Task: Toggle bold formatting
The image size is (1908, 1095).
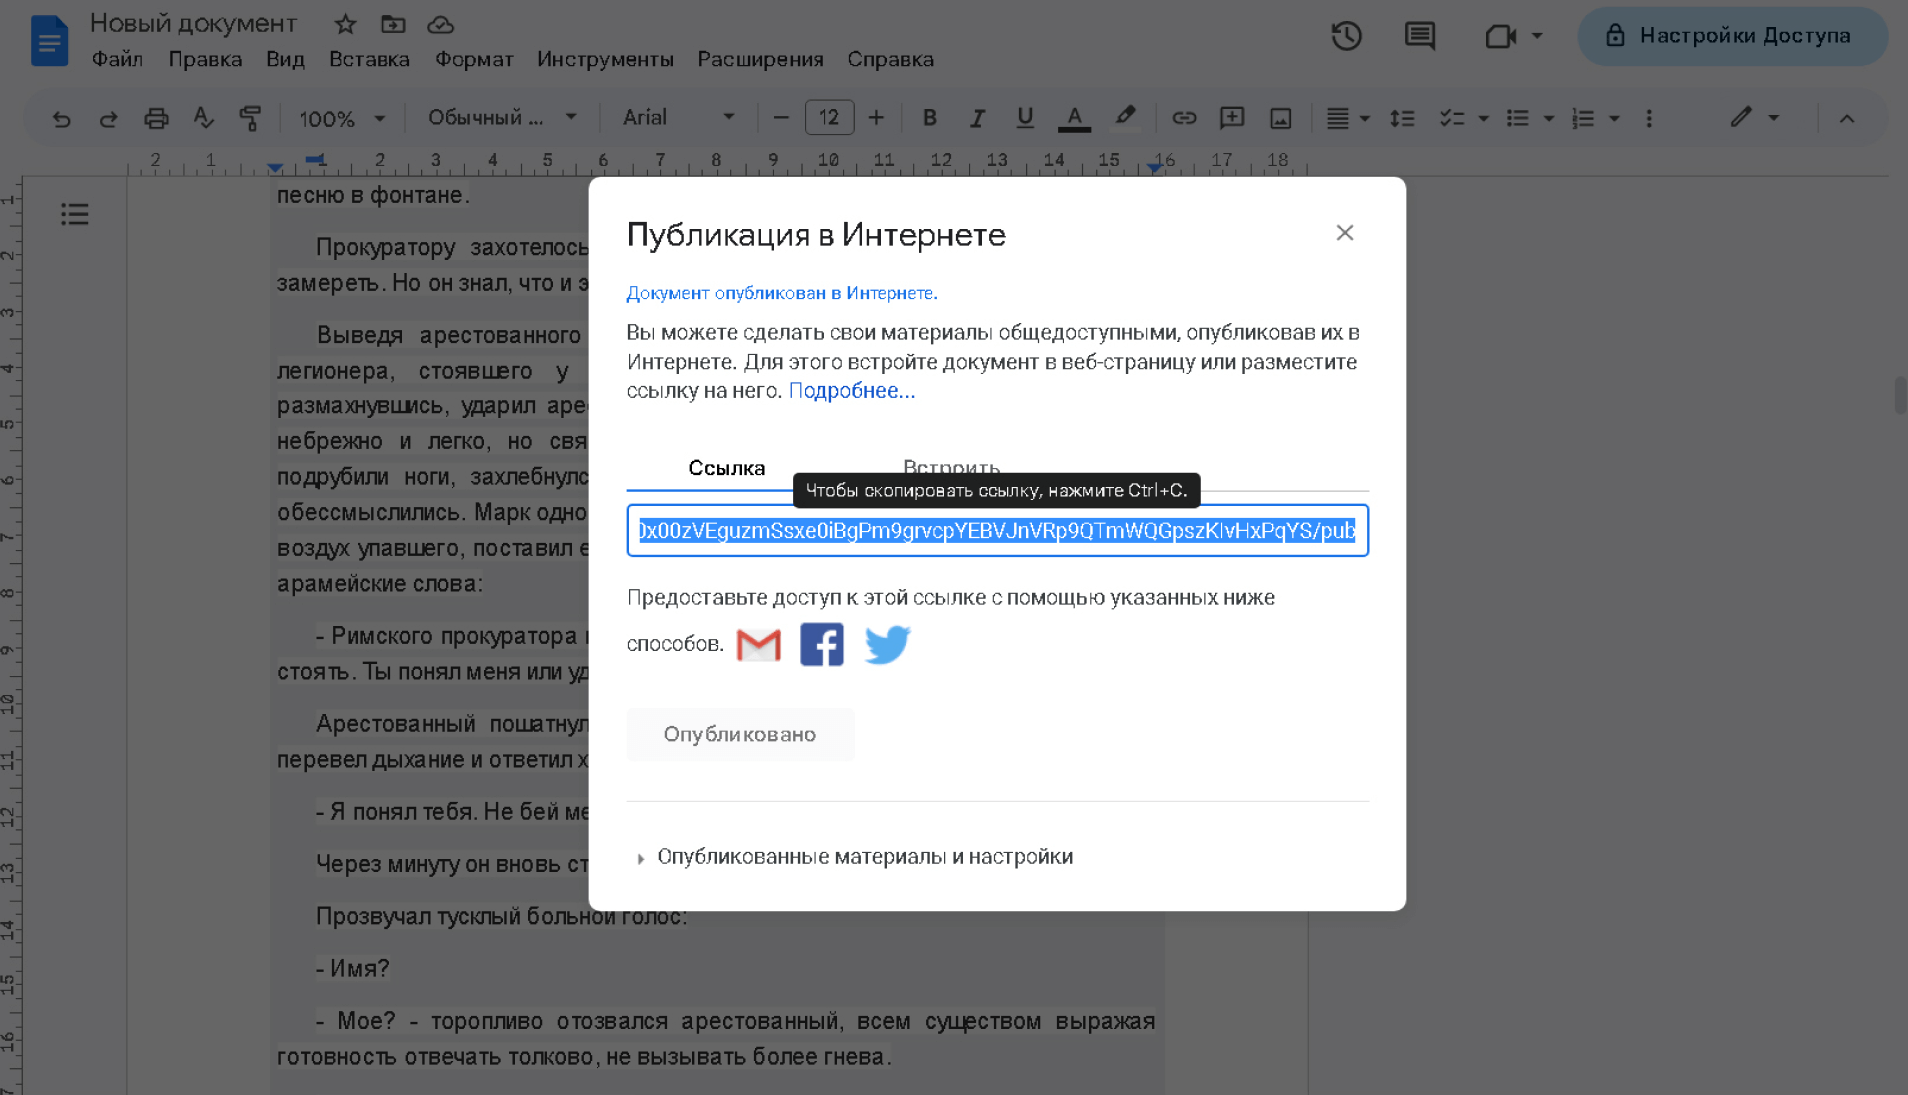Action: coord(929,118)
